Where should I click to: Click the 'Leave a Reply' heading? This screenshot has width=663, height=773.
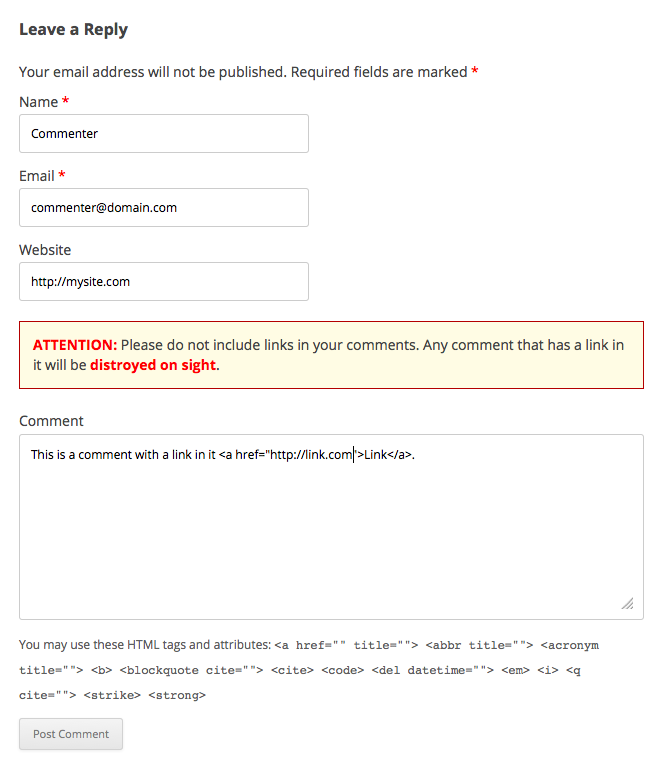(73, 30)
